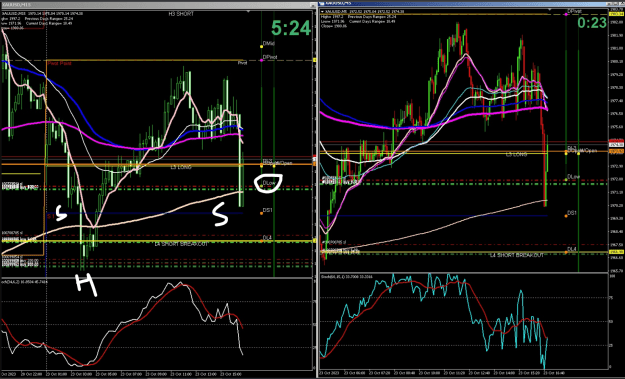Click the L3 LONG label in right chart
This screenshot has height=379, width=625.
tap(516, 154)
